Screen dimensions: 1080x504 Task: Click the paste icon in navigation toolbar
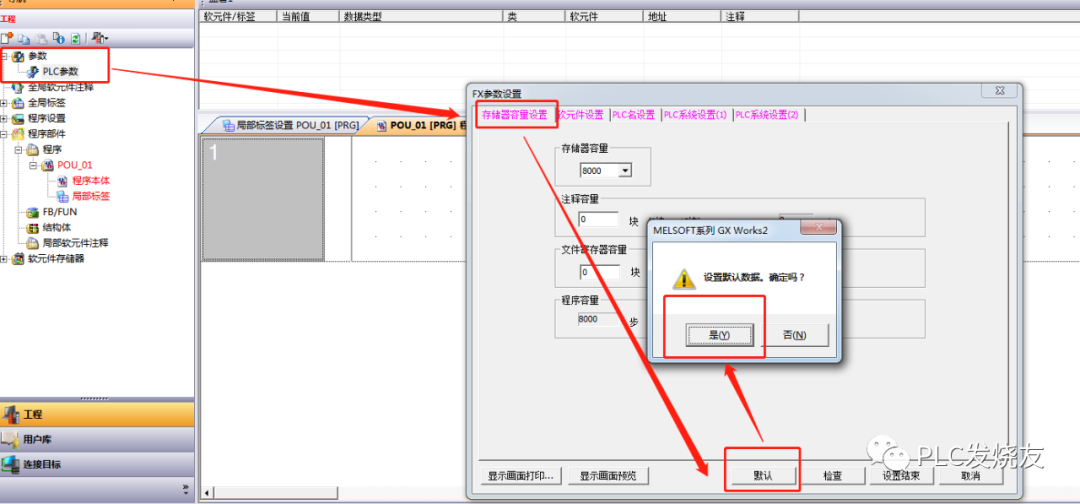pos(41,39)
